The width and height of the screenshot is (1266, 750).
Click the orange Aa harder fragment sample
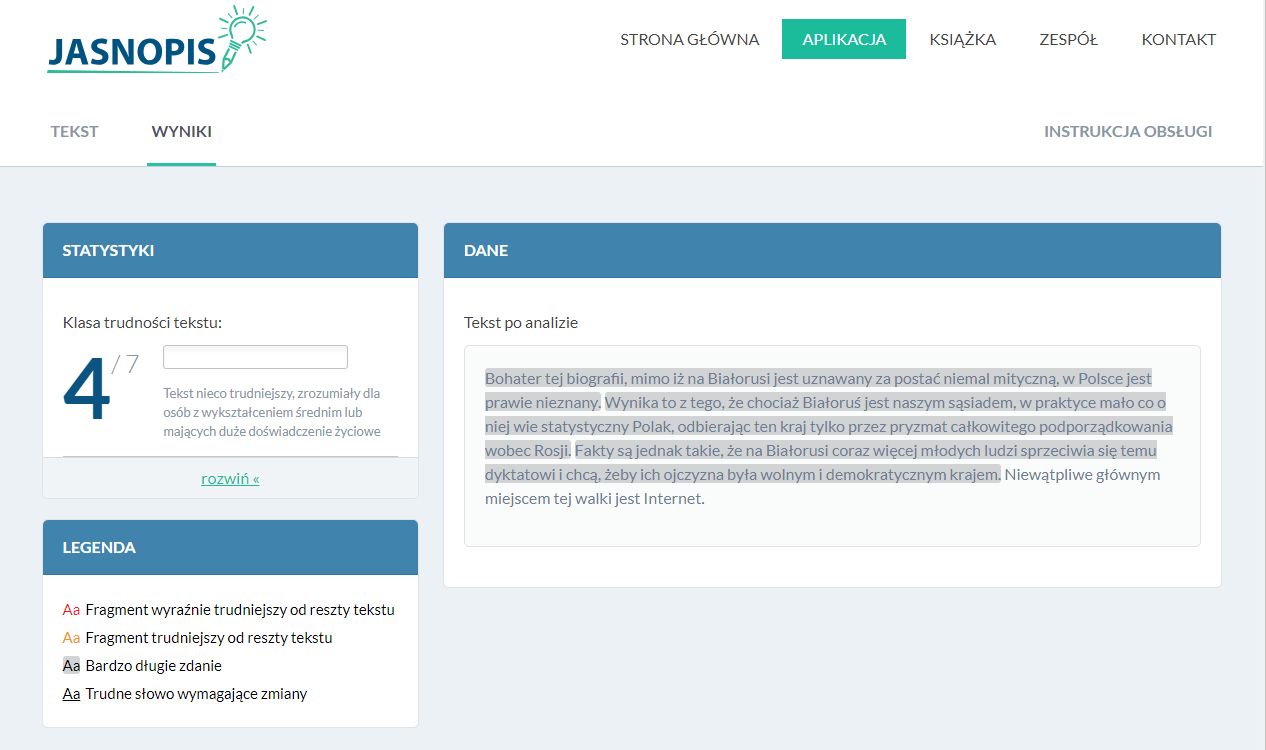click(71, 638)
